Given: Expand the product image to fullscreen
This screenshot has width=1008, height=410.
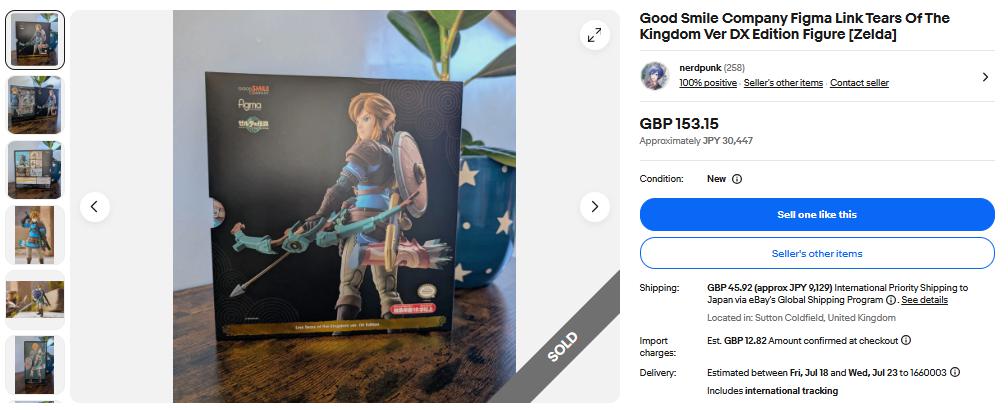Looking at the screenshot, I should [x=595, y=35].
